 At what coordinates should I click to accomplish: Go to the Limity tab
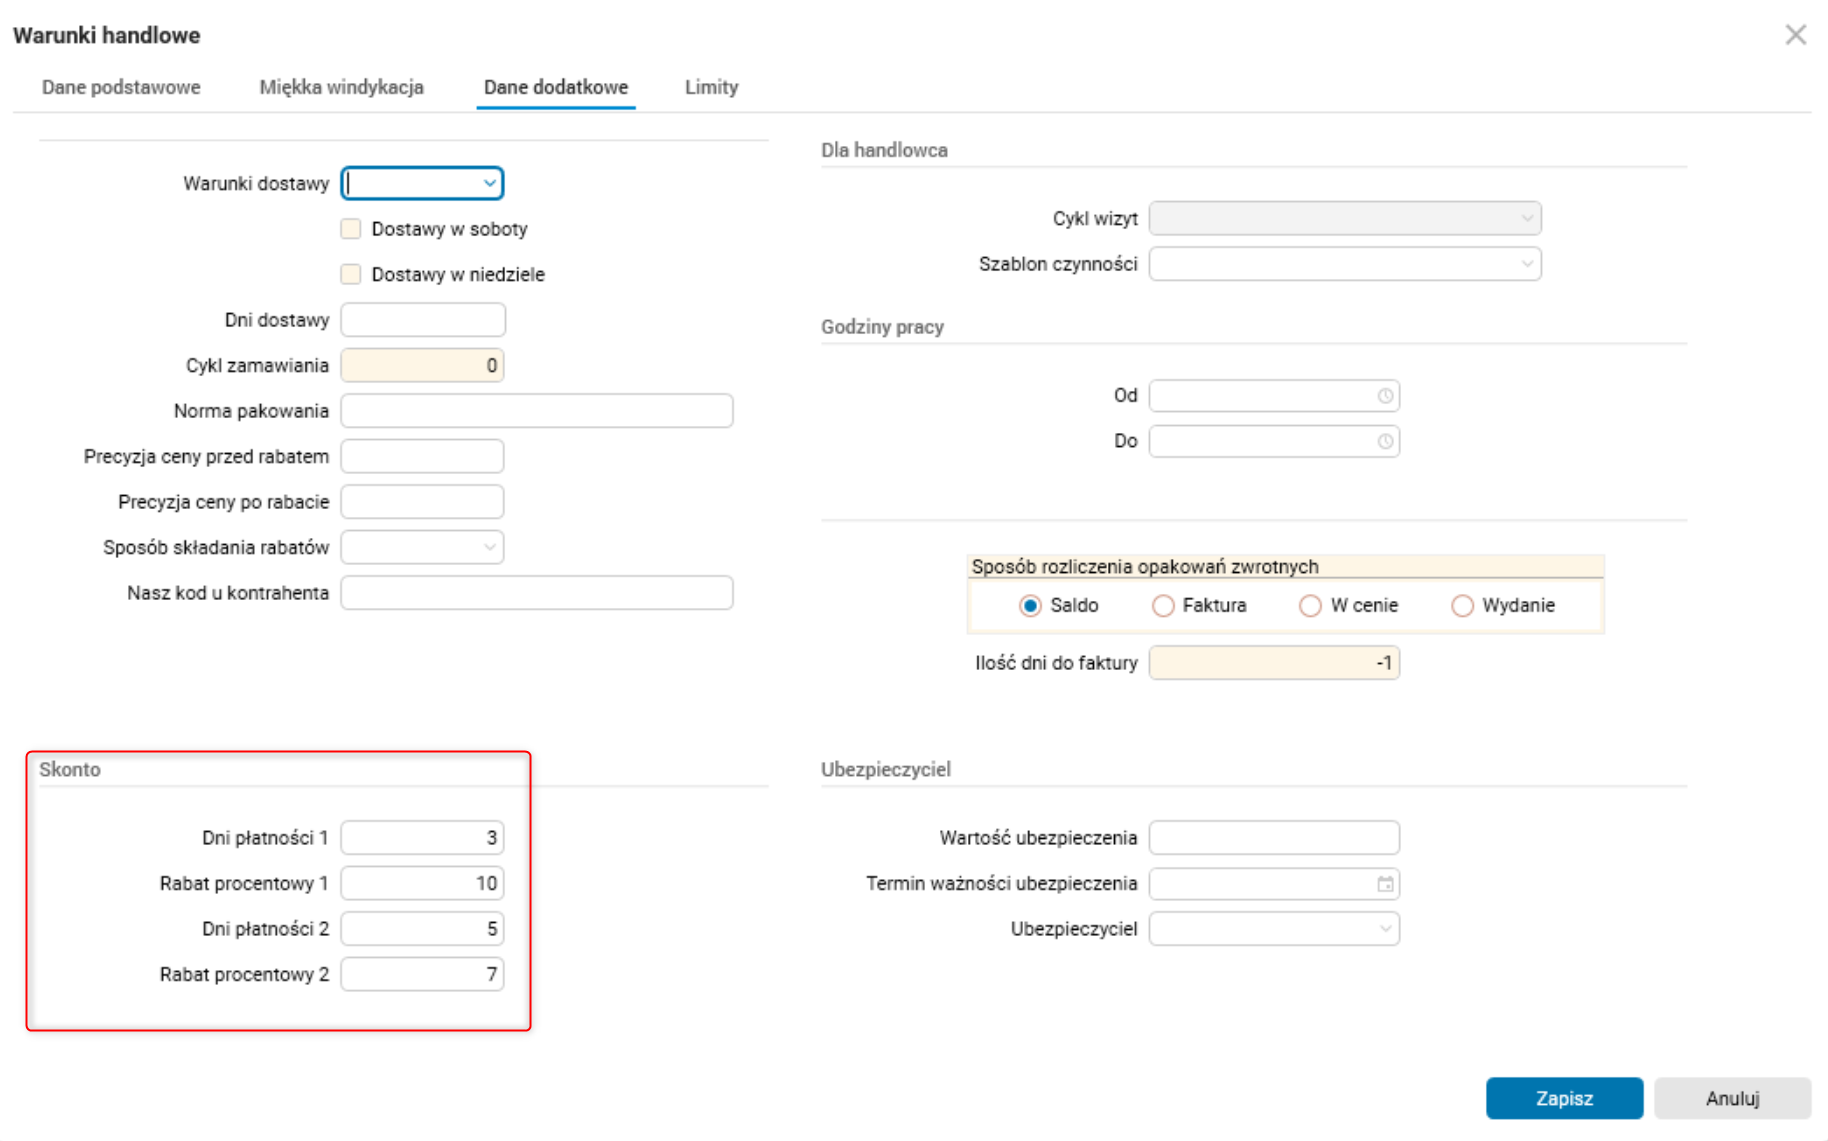click(711, 87)
